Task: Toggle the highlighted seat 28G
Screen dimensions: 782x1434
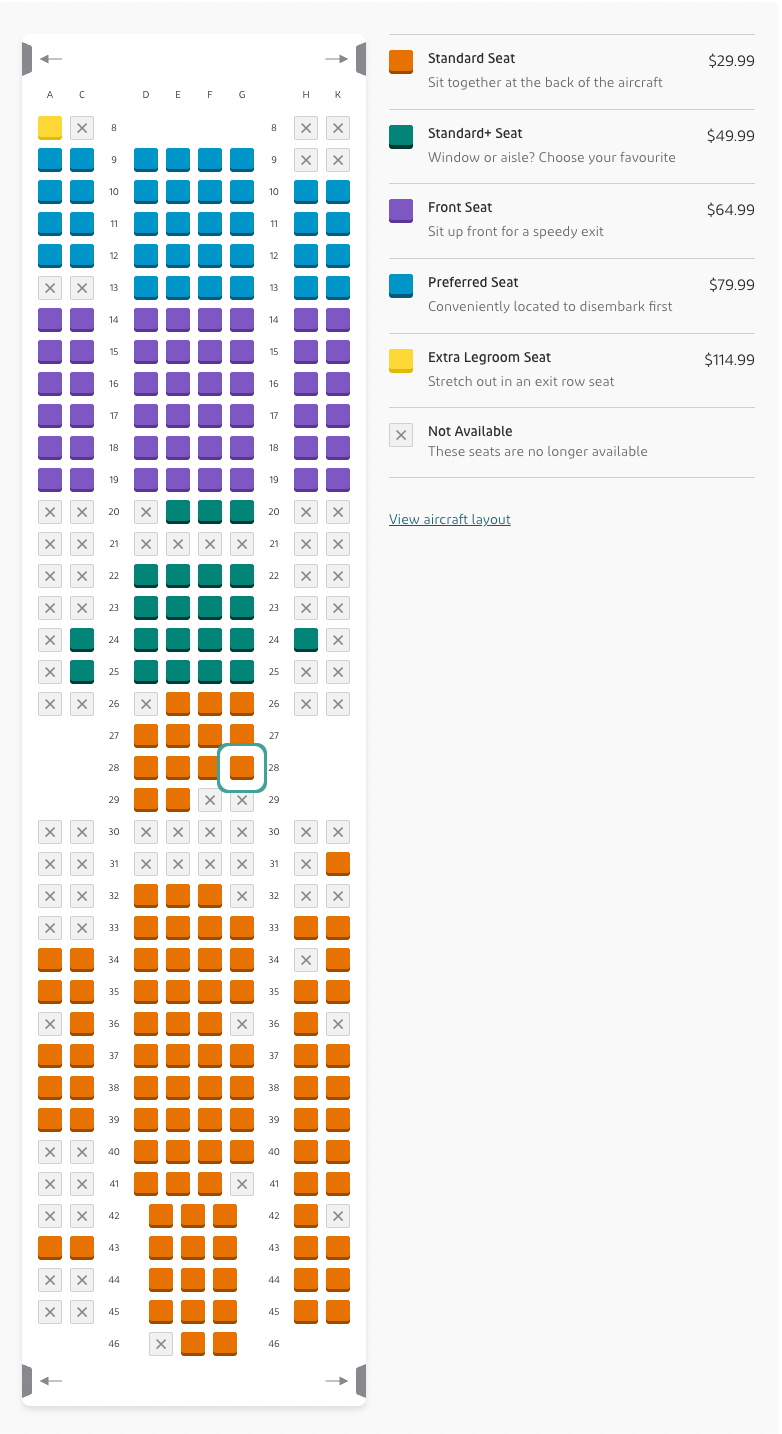Action: pyautogui.click(x=242, y=768)
